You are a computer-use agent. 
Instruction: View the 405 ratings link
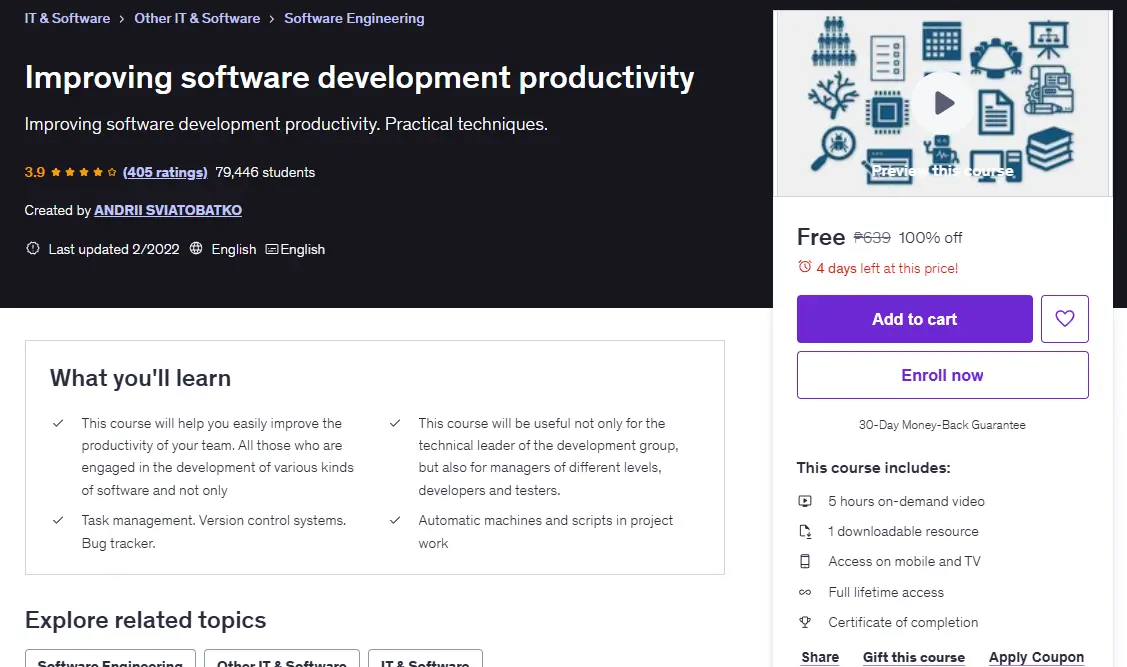(165, 172)
